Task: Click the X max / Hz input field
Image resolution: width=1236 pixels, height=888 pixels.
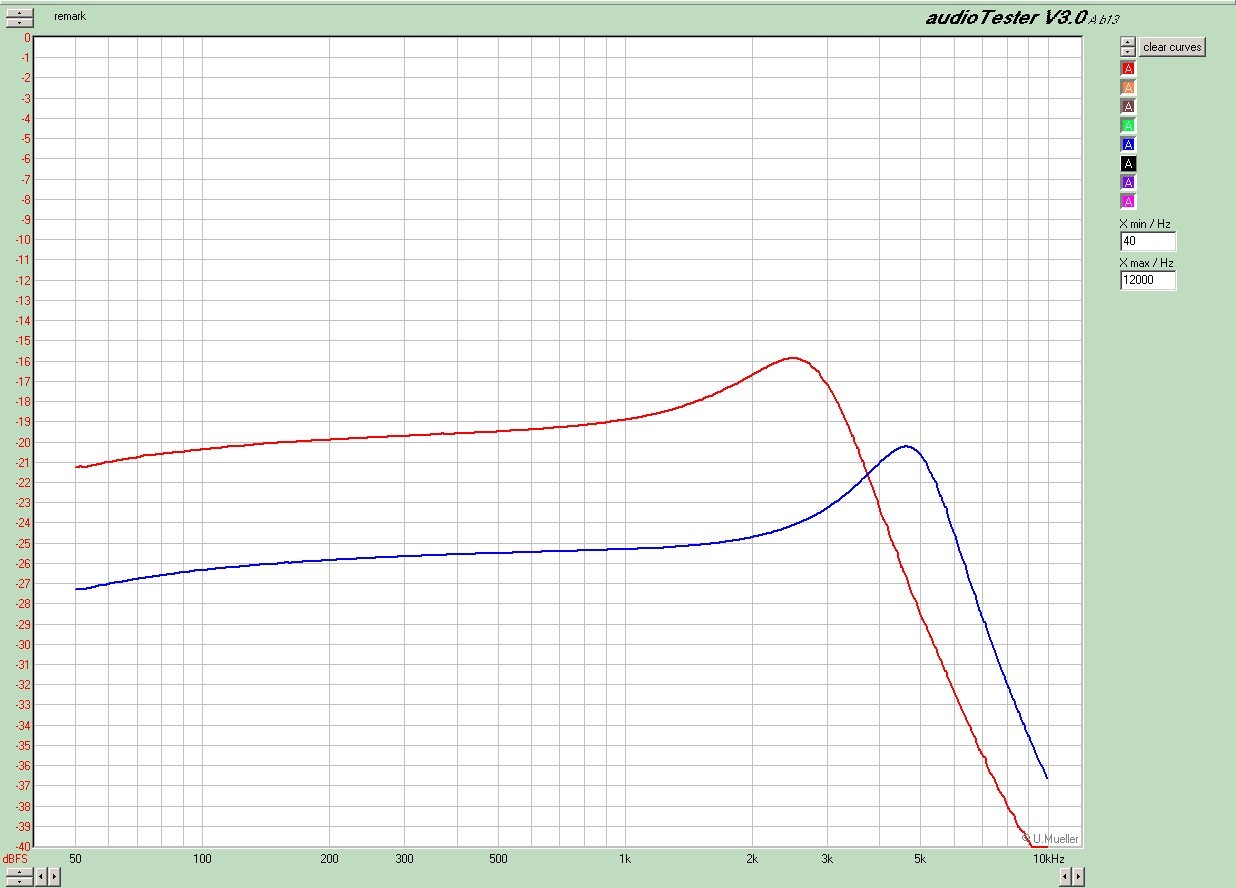Action: (x=1148, y=280)
